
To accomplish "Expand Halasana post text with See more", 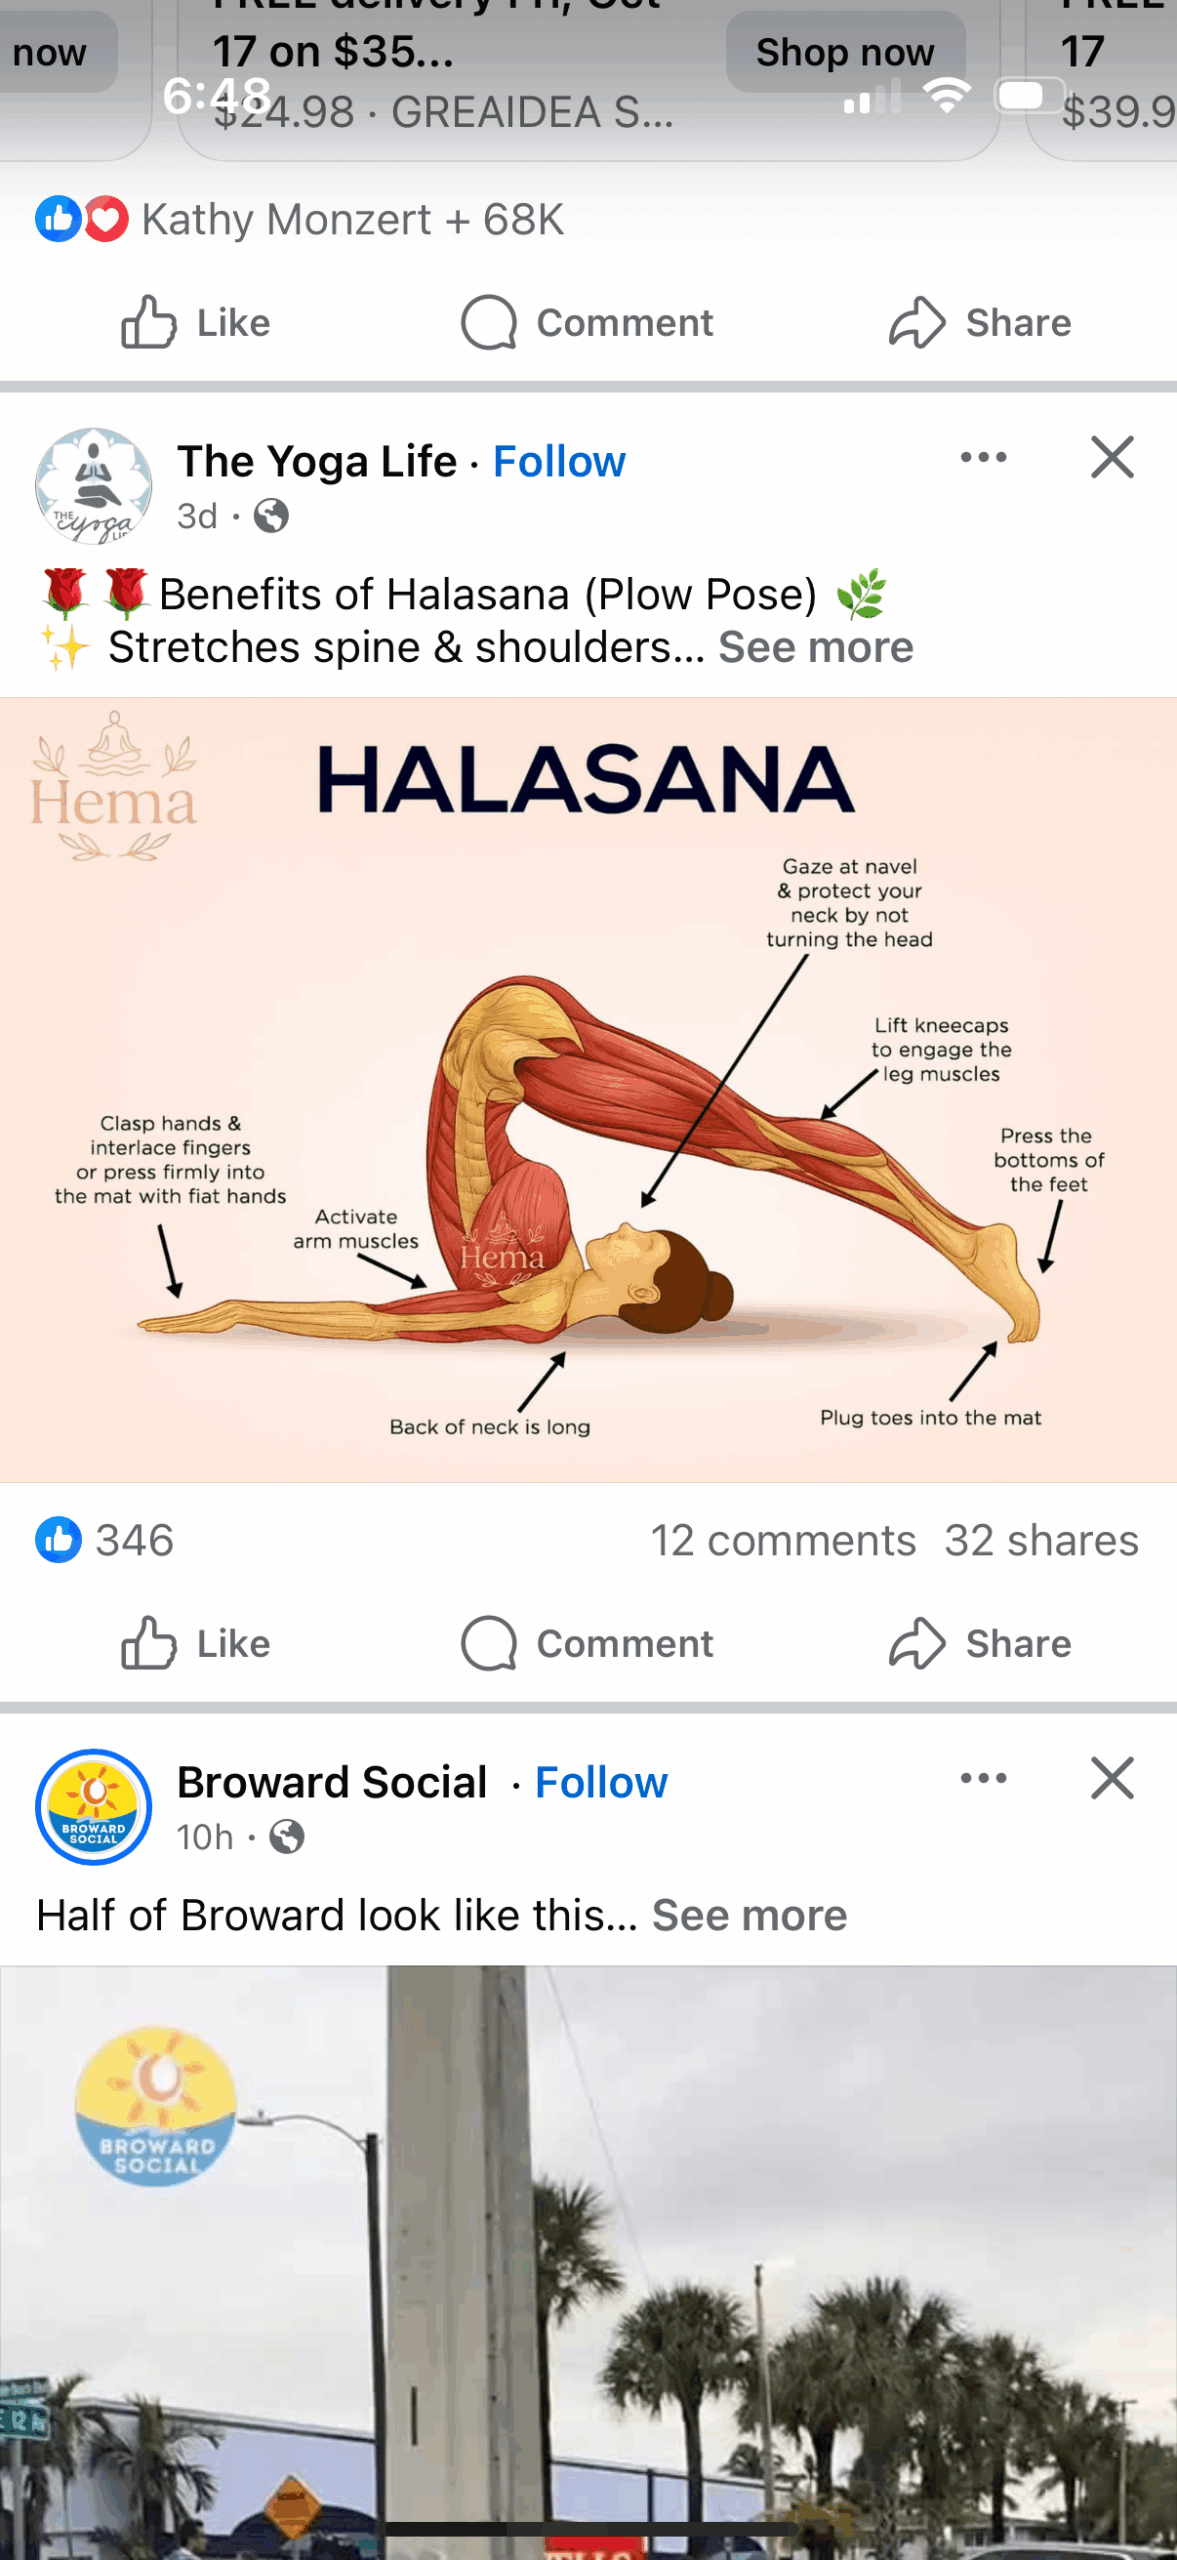I will pos(816,647).
